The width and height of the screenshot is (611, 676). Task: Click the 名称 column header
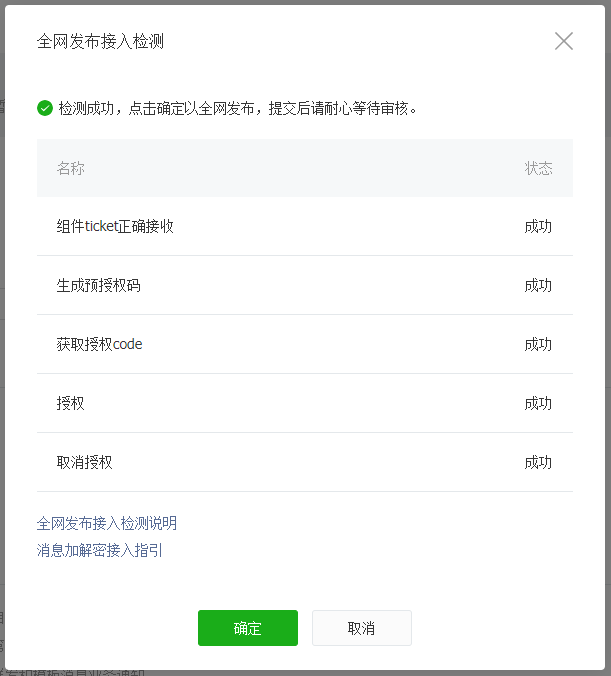71,168
